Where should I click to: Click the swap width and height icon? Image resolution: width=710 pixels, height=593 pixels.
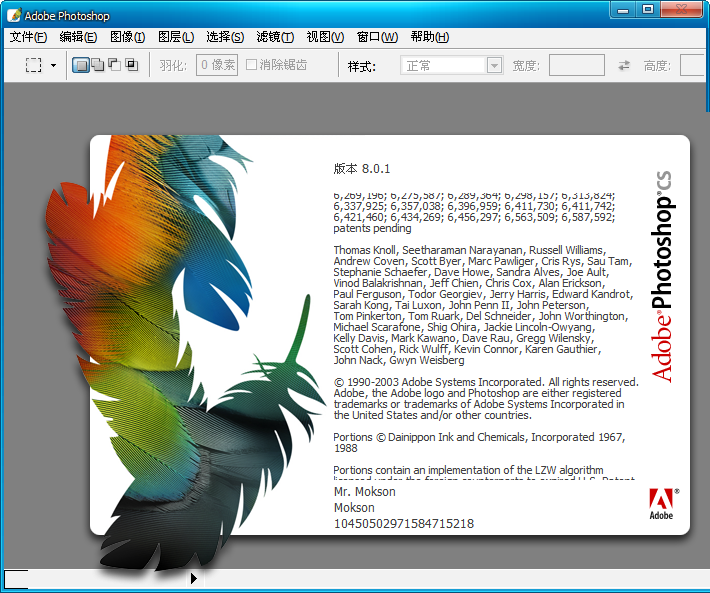pos(624,66)
